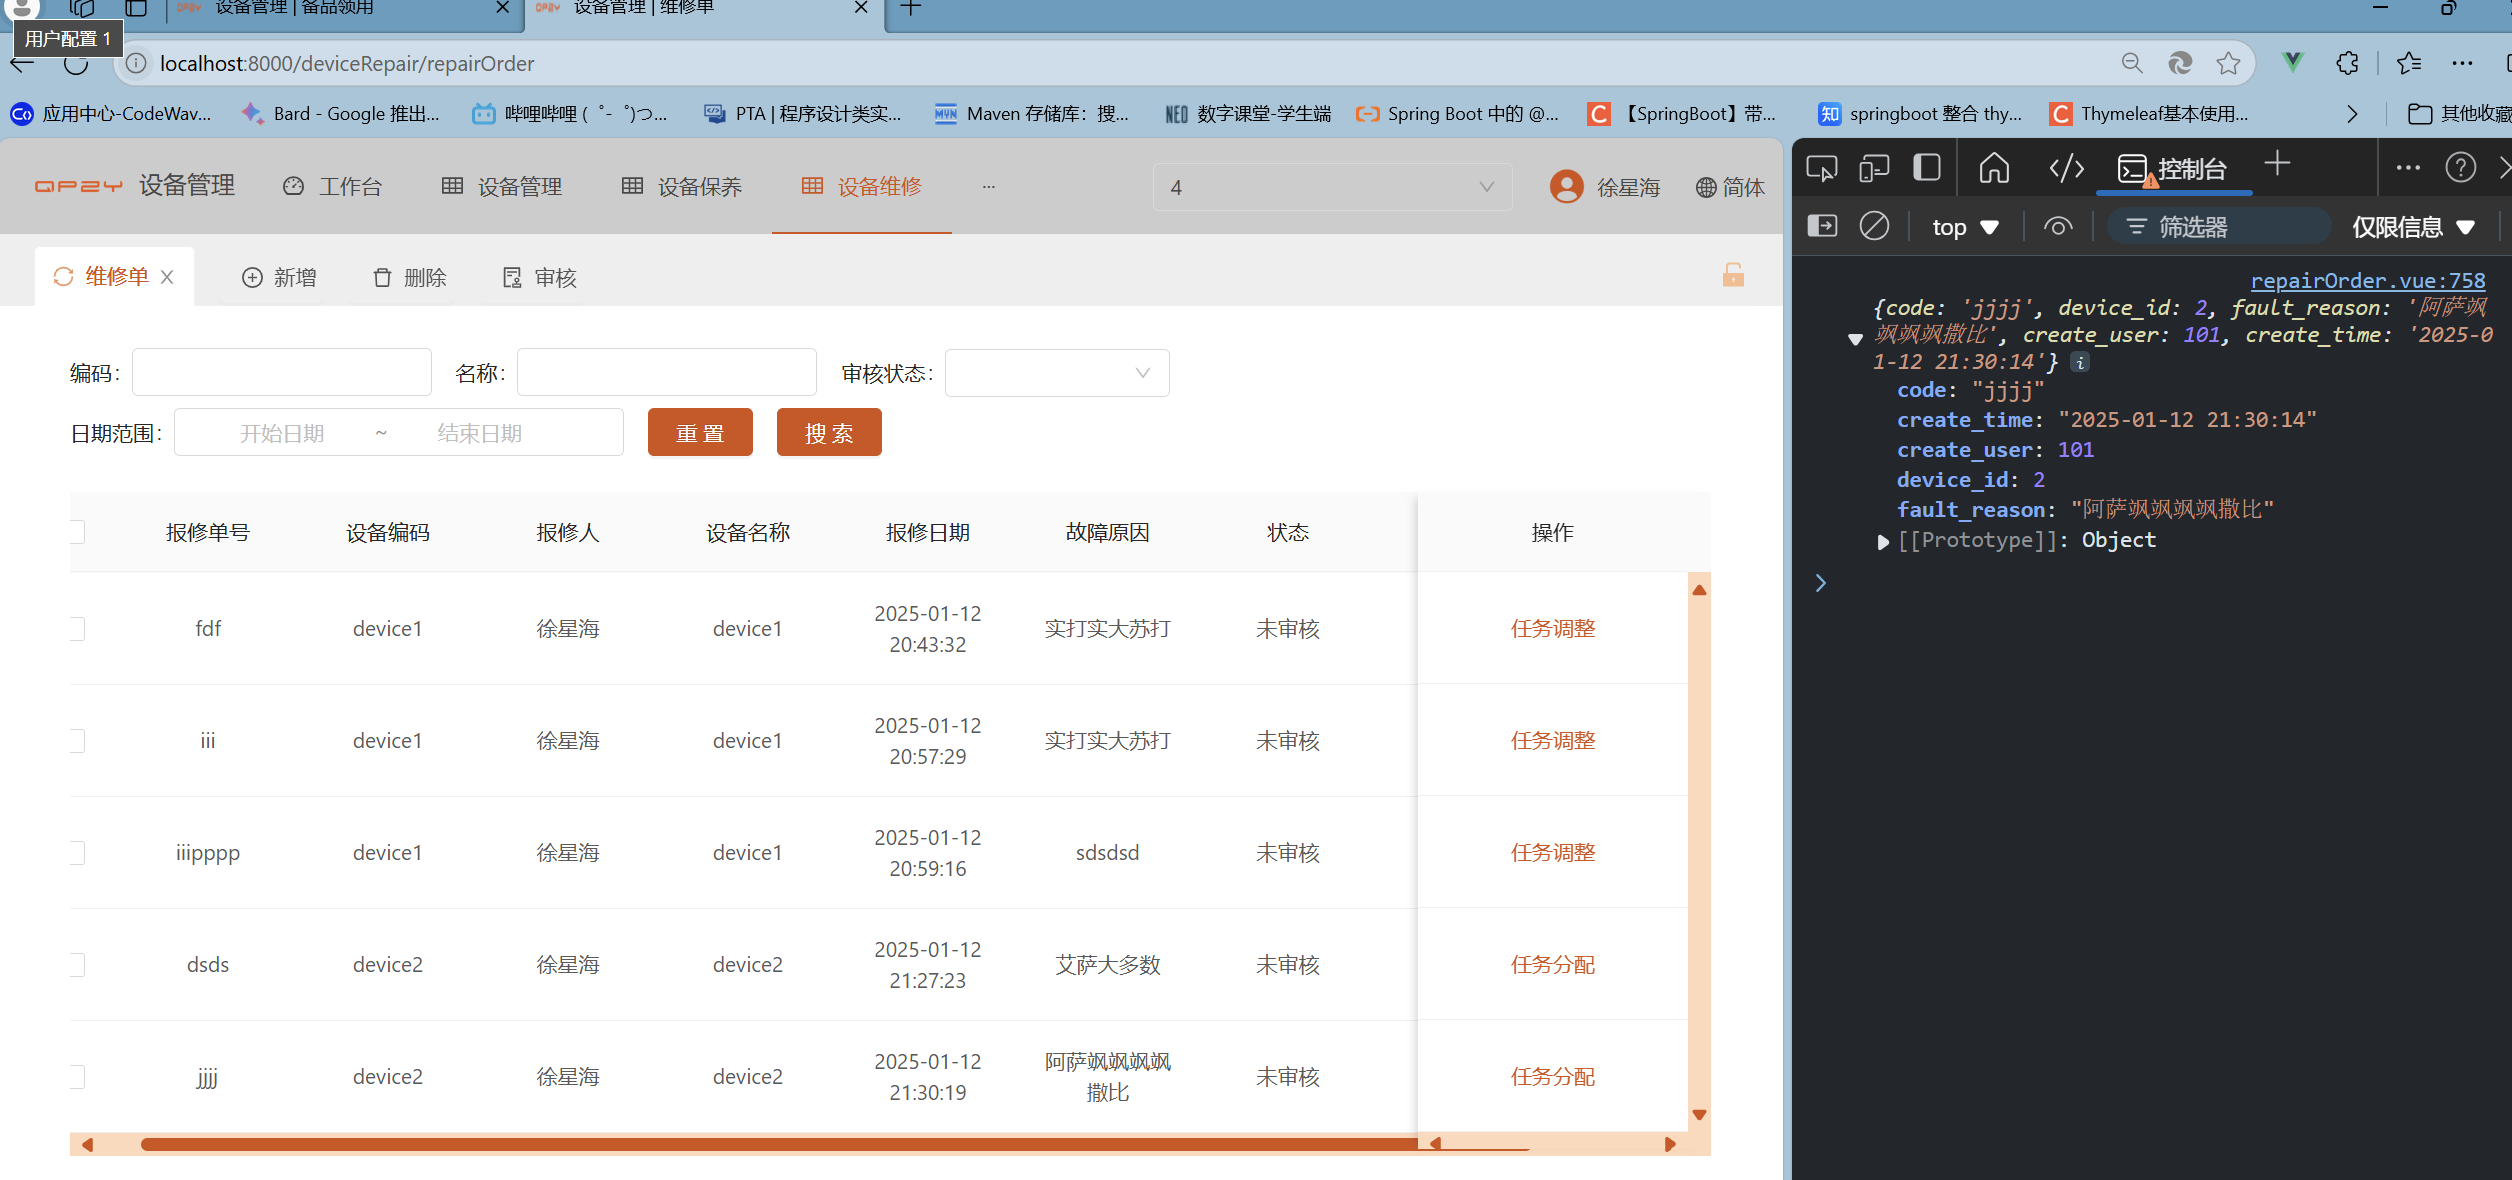
Task: Click the 编码 input field
Action: click(281, 373)
